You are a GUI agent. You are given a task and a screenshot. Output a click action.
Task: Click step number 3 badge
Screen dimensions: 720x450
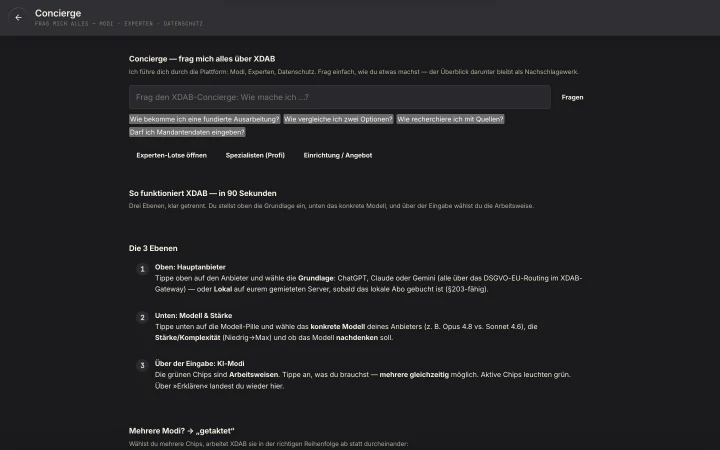pos(142,366)
